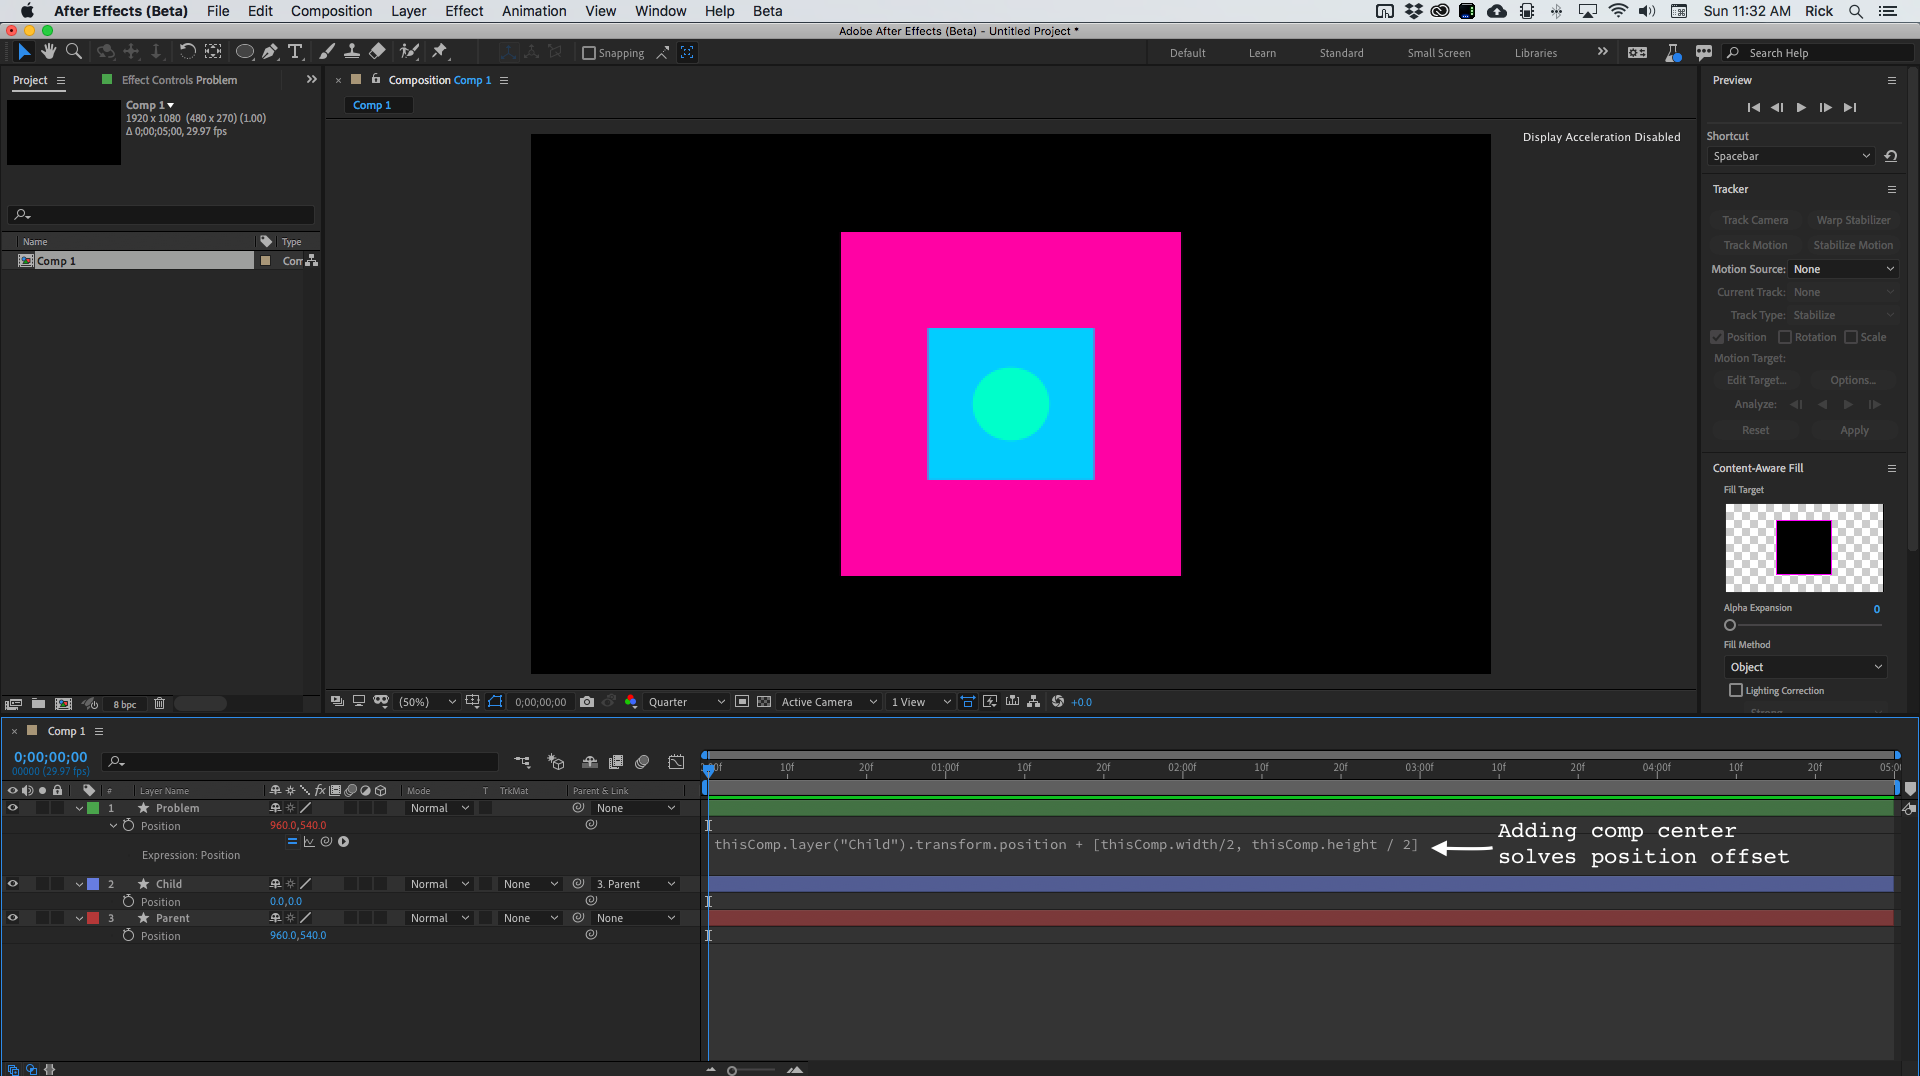The width and height of the screenshot is (1920, 1076).
Task: Choose the Rotation tool
Action: click(x=188, y=51)
